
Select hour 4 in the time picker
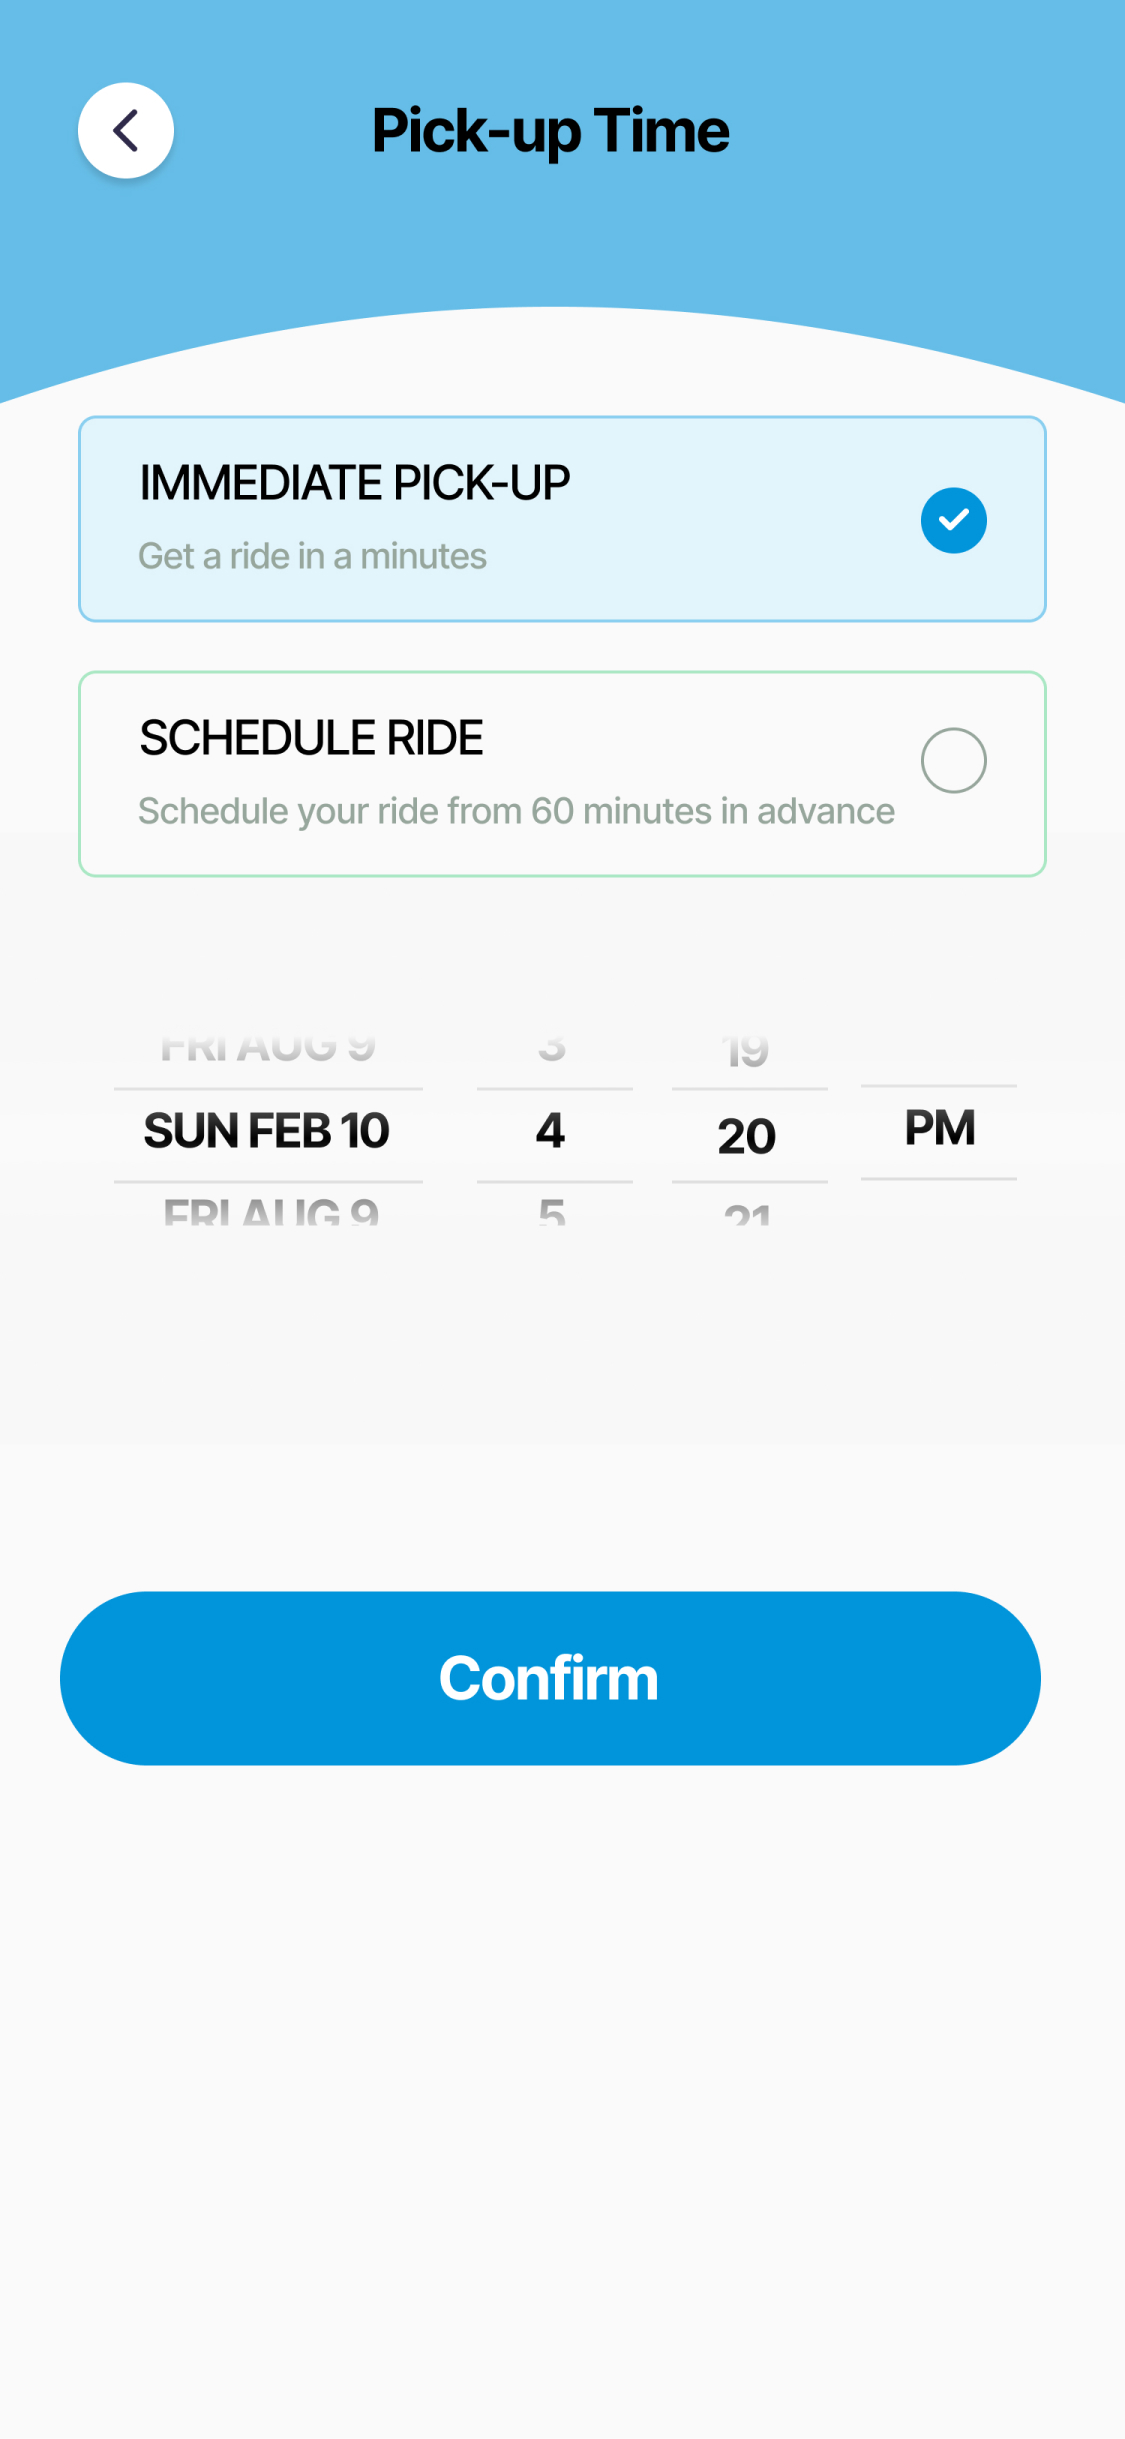[551, 1131]
